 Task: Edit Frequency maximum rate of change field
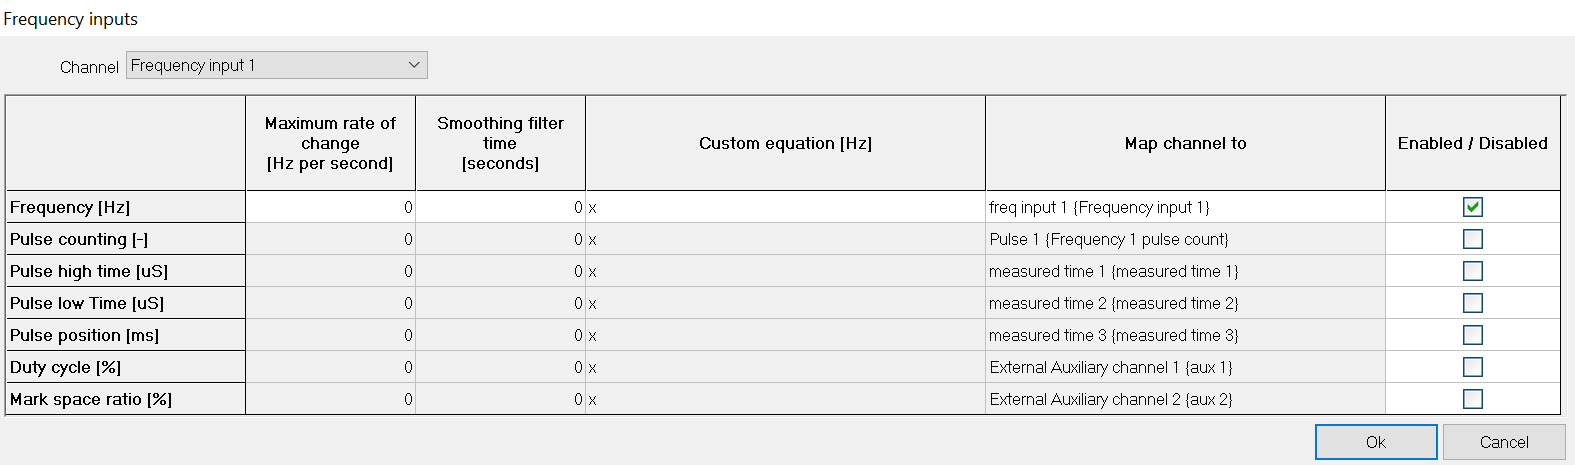[330, 207]
